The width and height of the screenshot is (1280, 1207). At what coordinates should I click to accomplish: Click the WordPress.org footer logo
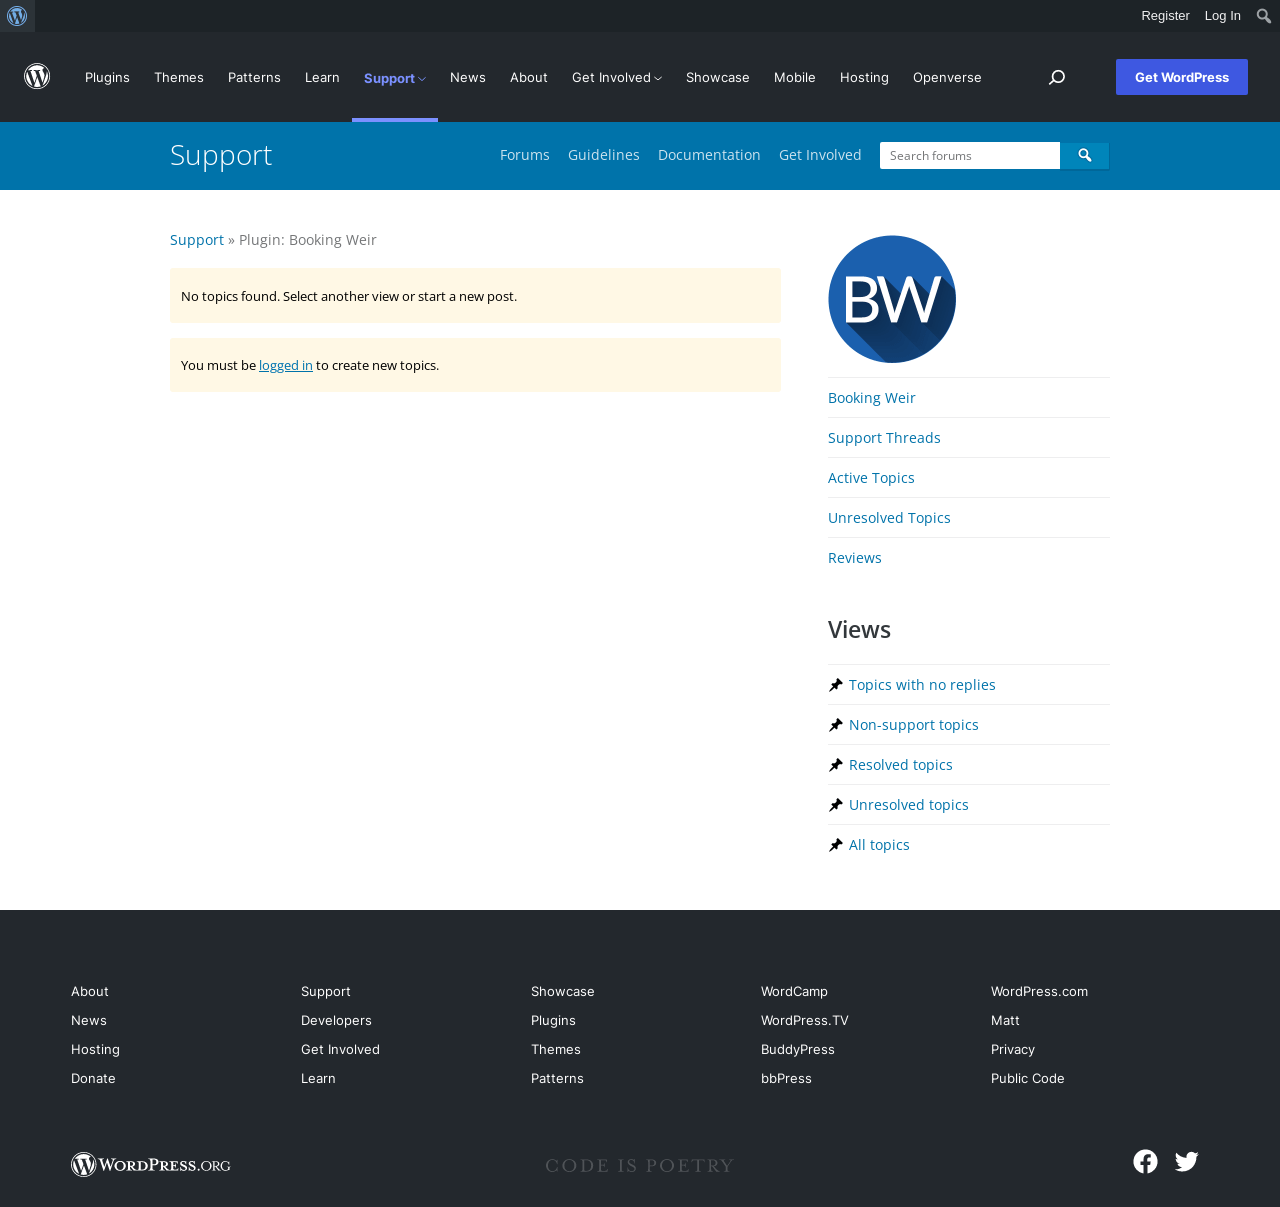pyautogui.click(x=151, y=1165)
